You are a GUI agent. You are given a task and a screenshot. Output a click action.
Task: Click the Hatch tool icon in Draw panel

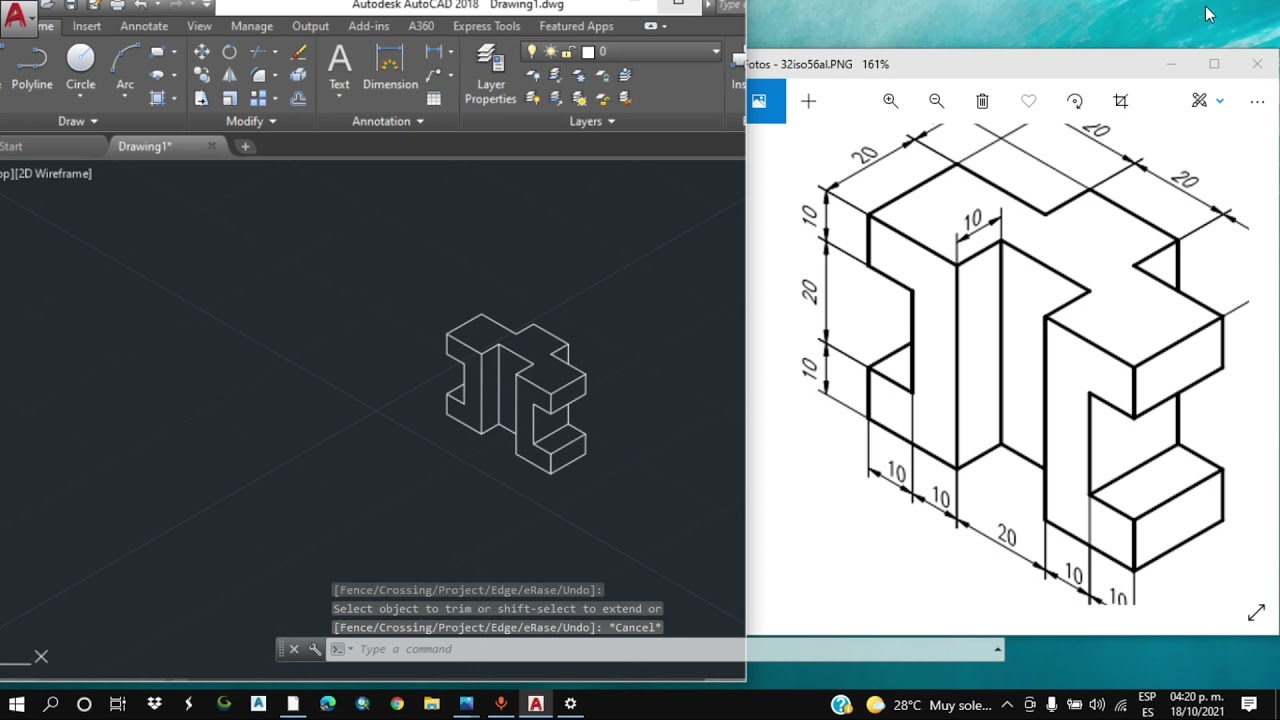click(157, 98)
